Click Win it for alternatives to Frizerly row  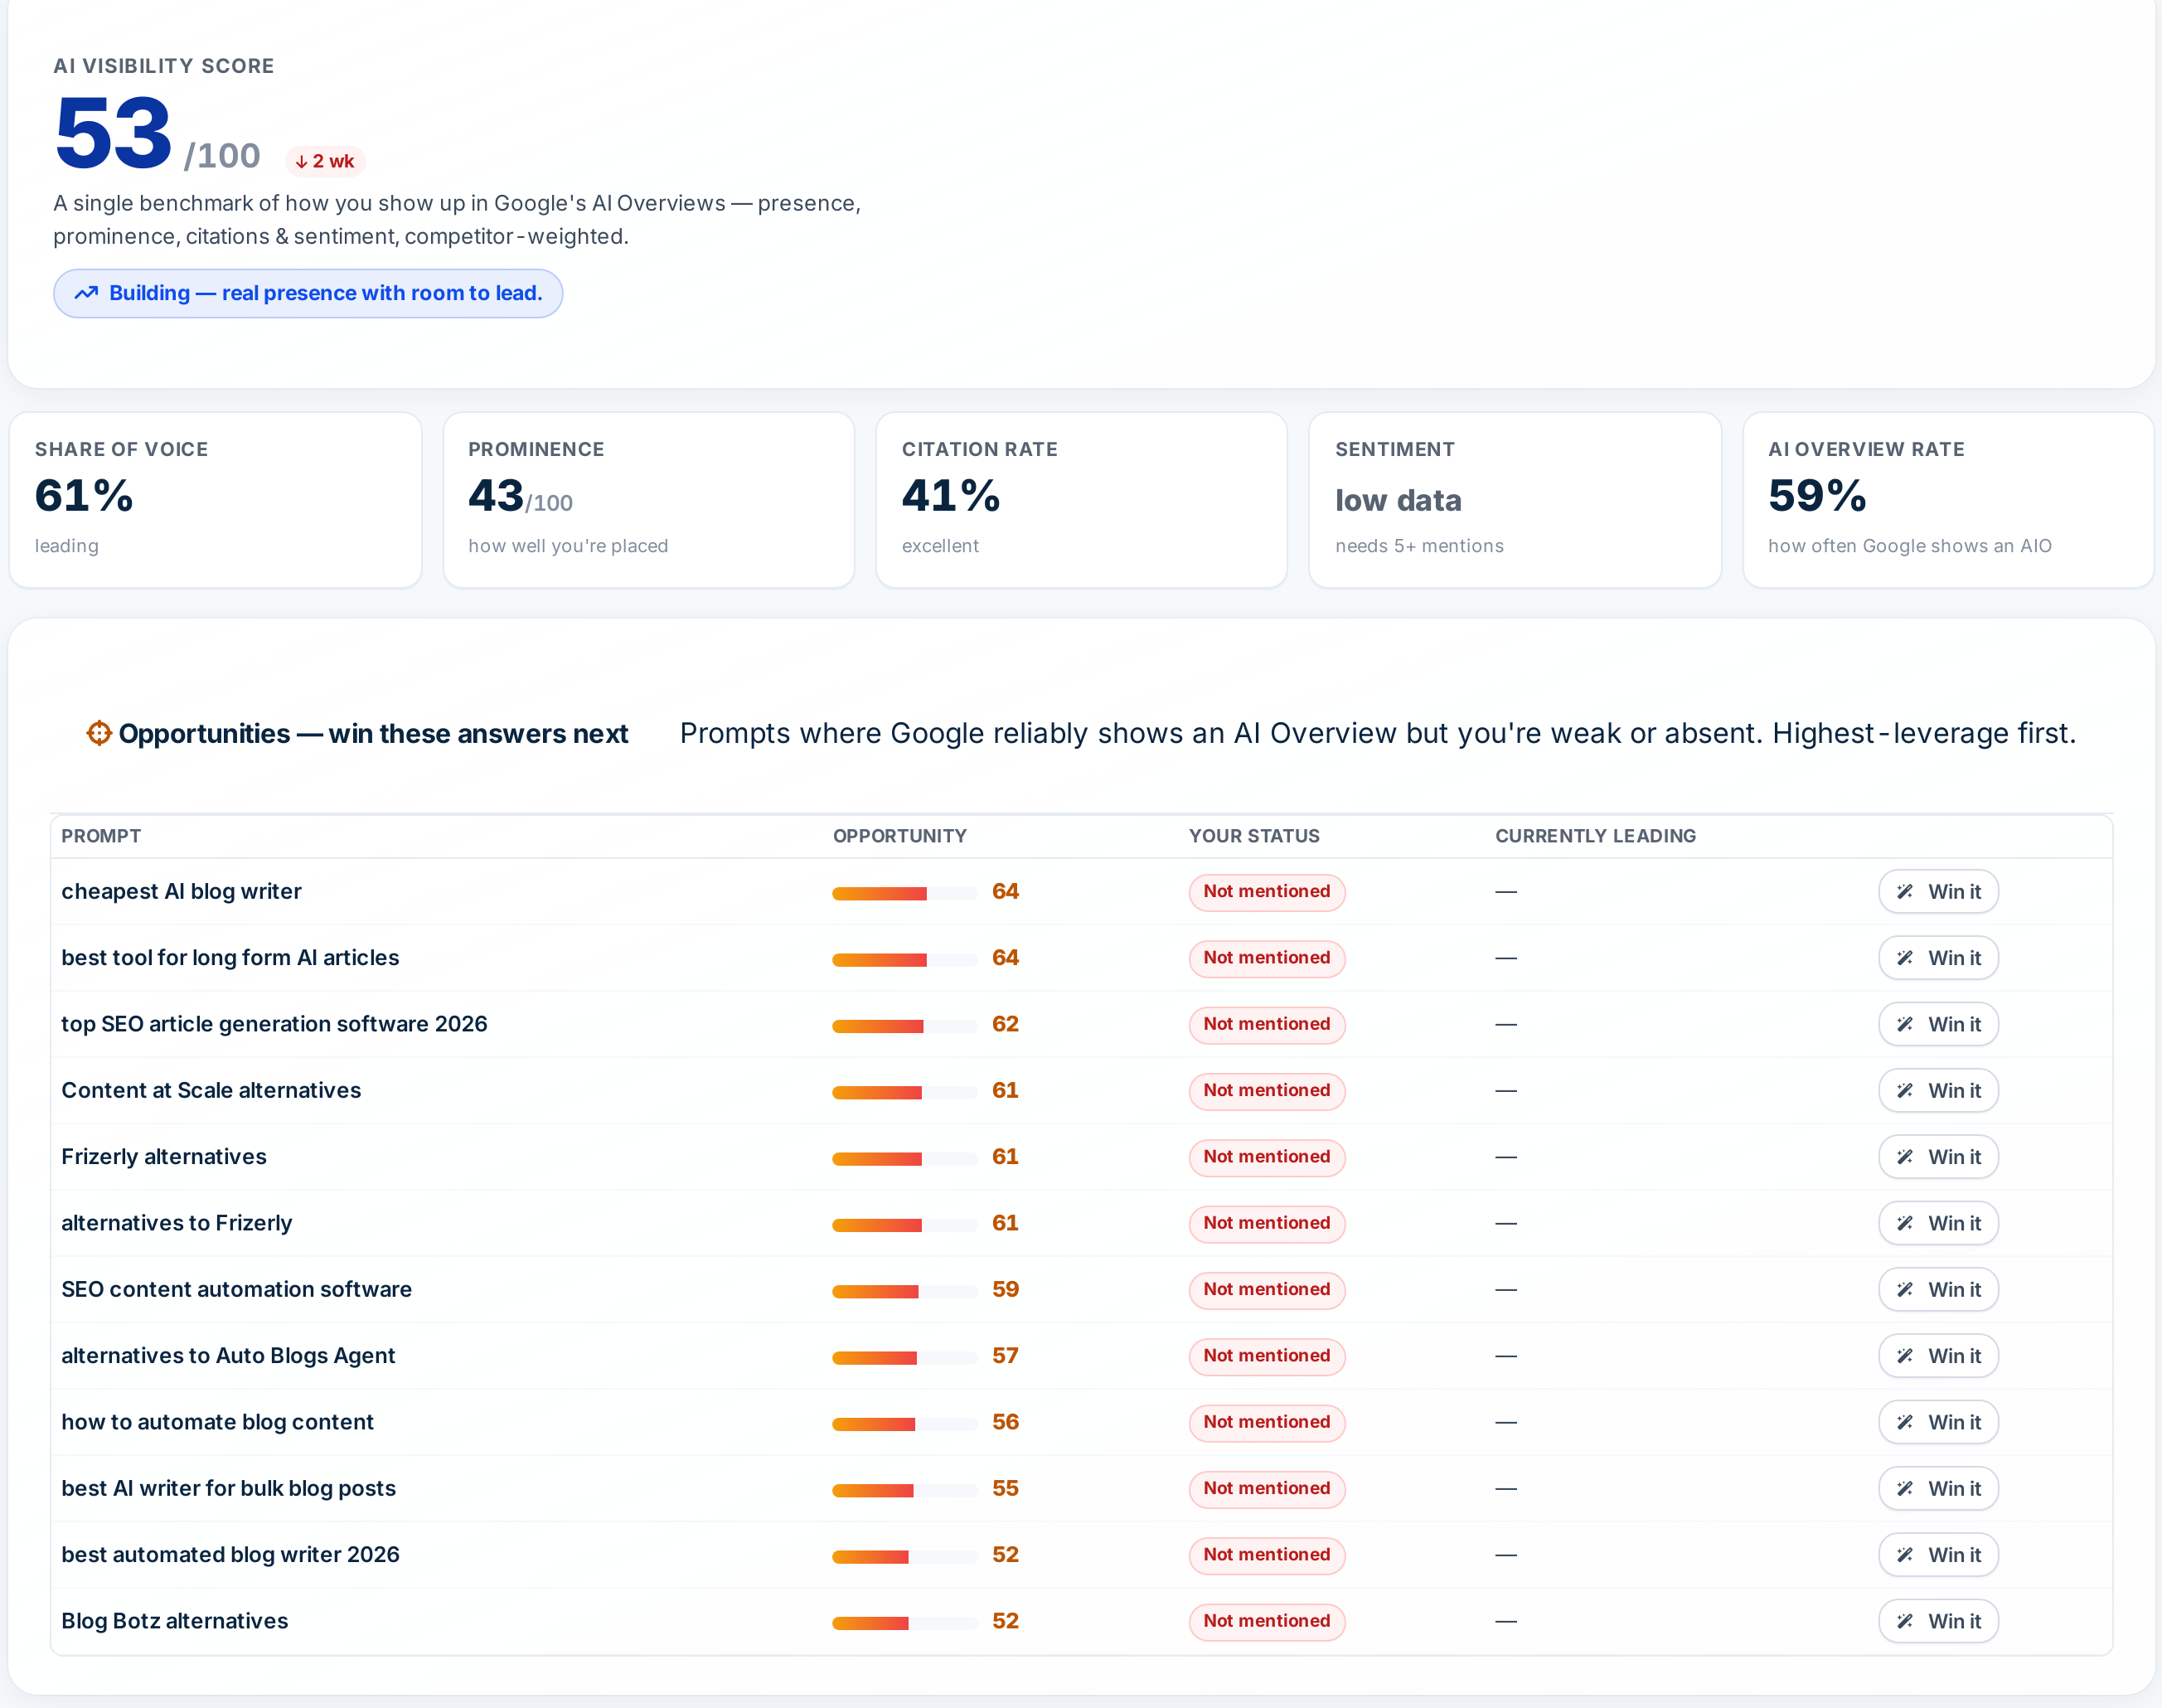point(1938,1223)
